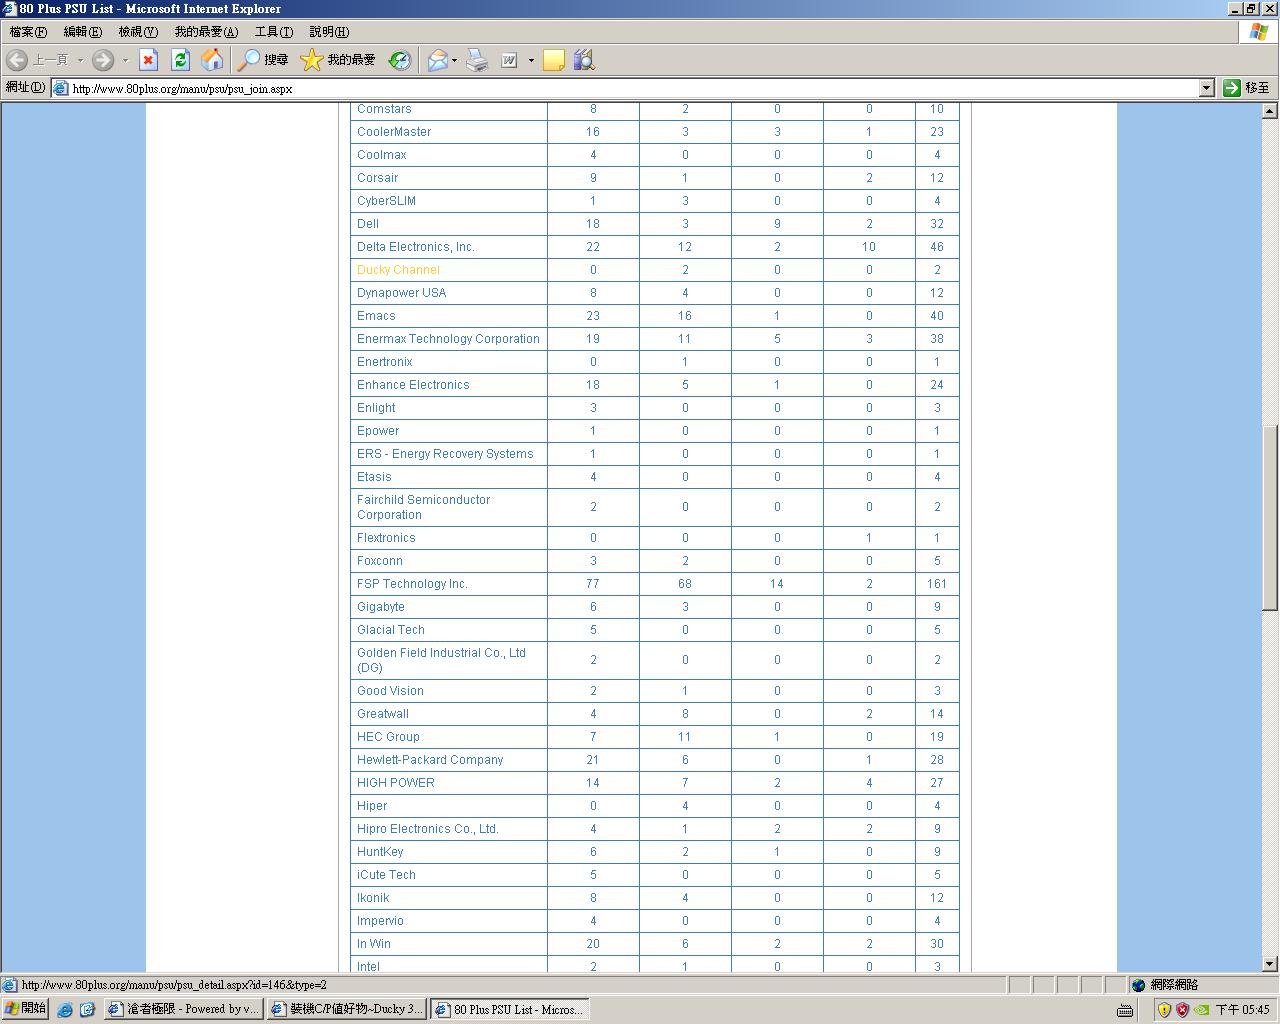Screen dimensions: 1280x1024
Task: Click the green Go arrow button
Action: point(1232,88)
